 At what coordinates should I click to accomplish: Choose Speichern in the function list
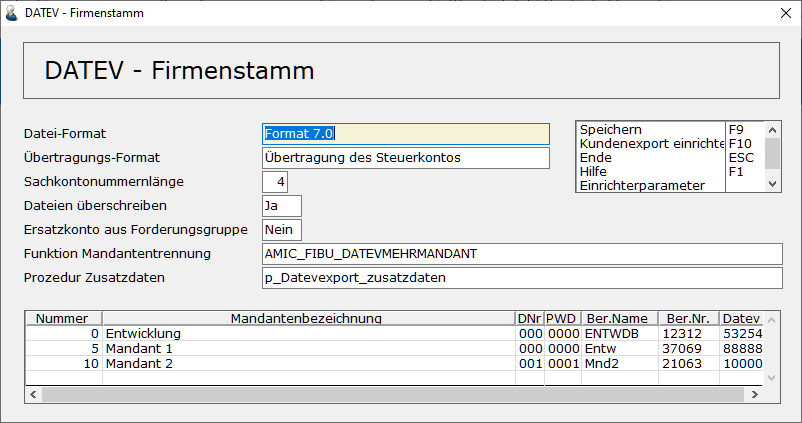tap(651, 129)
